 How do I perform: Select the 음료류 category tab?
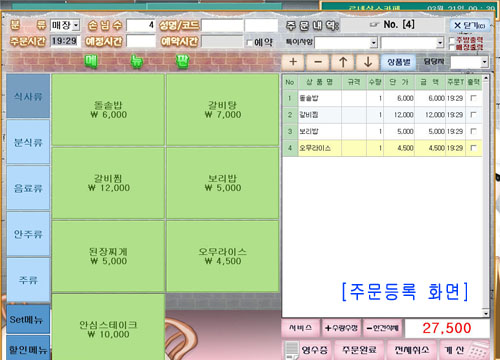[28, 188]
